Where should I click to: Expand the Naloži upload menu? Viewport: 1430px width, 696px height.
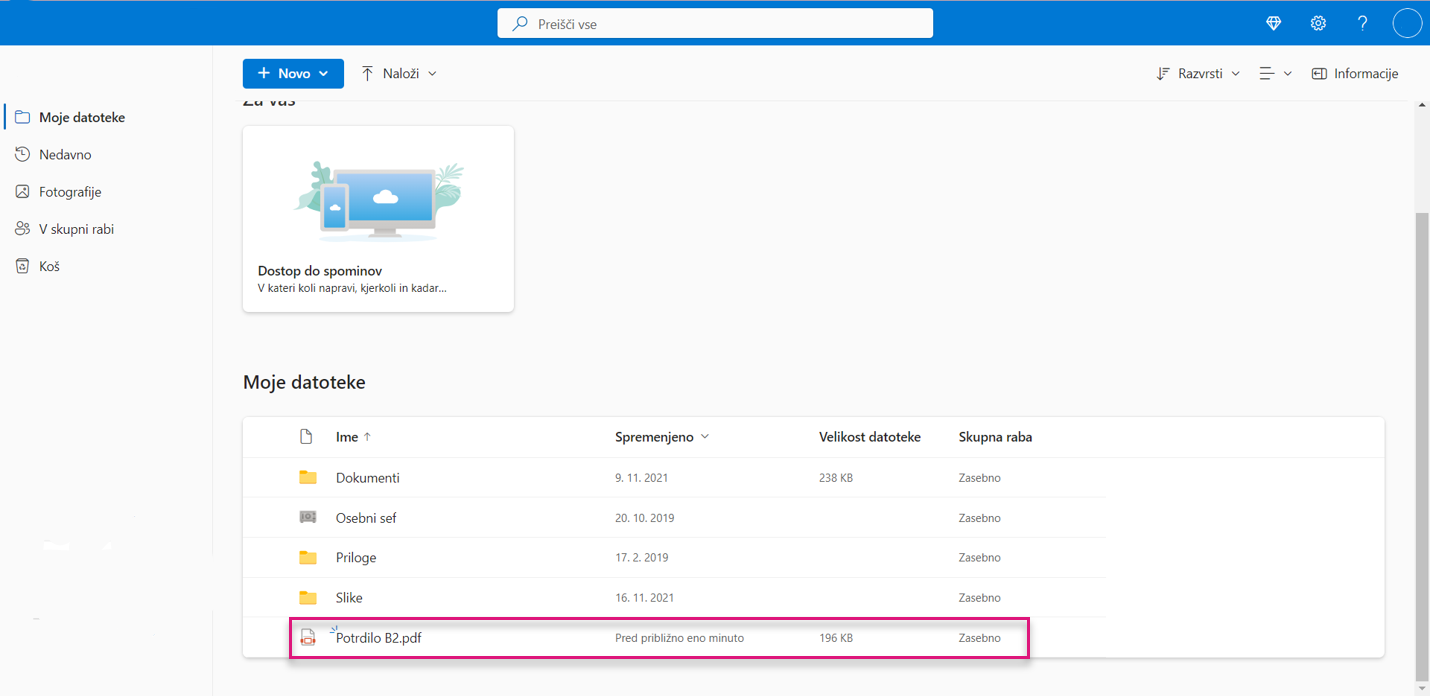coord(399,73)
